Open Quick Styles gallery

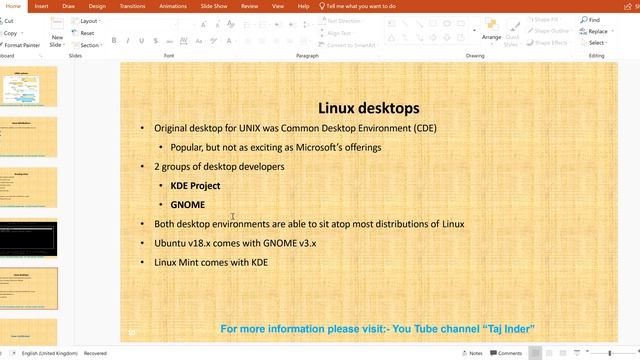[x=512, y=33]
